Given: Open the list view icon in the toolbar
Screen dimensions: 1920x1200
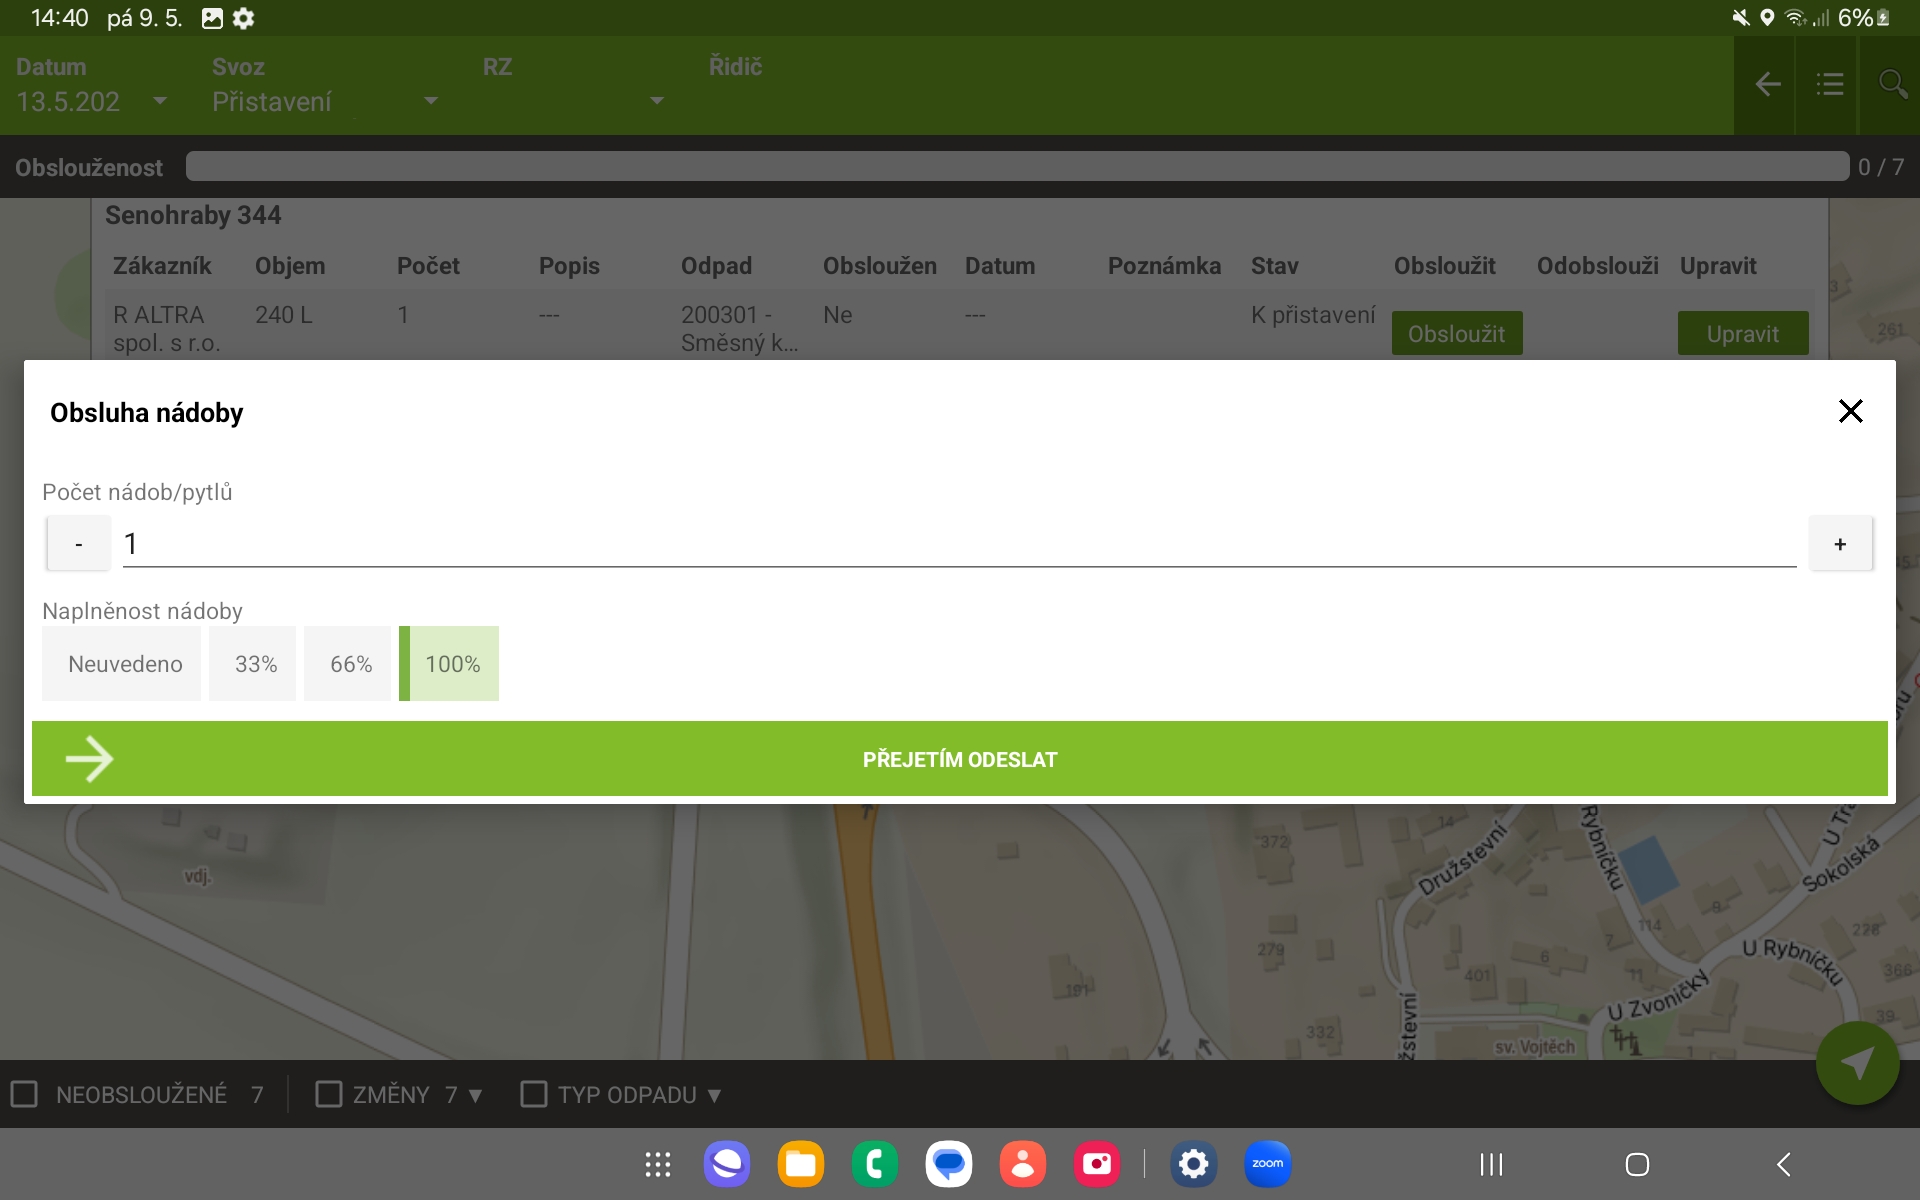Looking at the screenshot, I should pos(1829,85).
